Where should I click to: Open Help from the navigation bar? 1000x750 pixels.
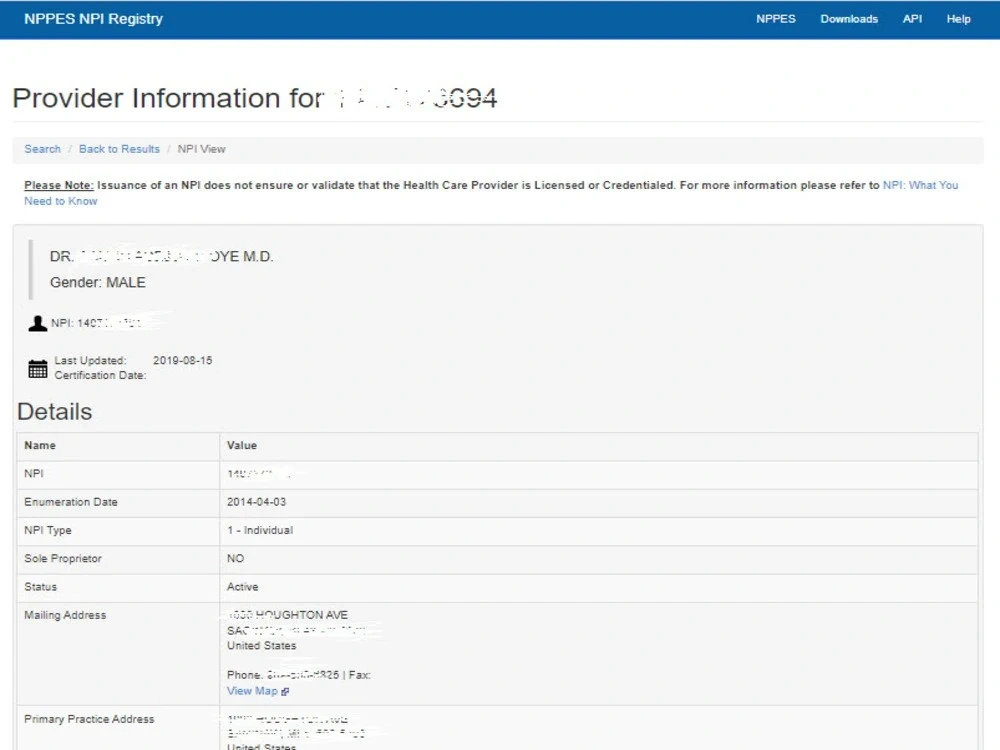[958, 18]
